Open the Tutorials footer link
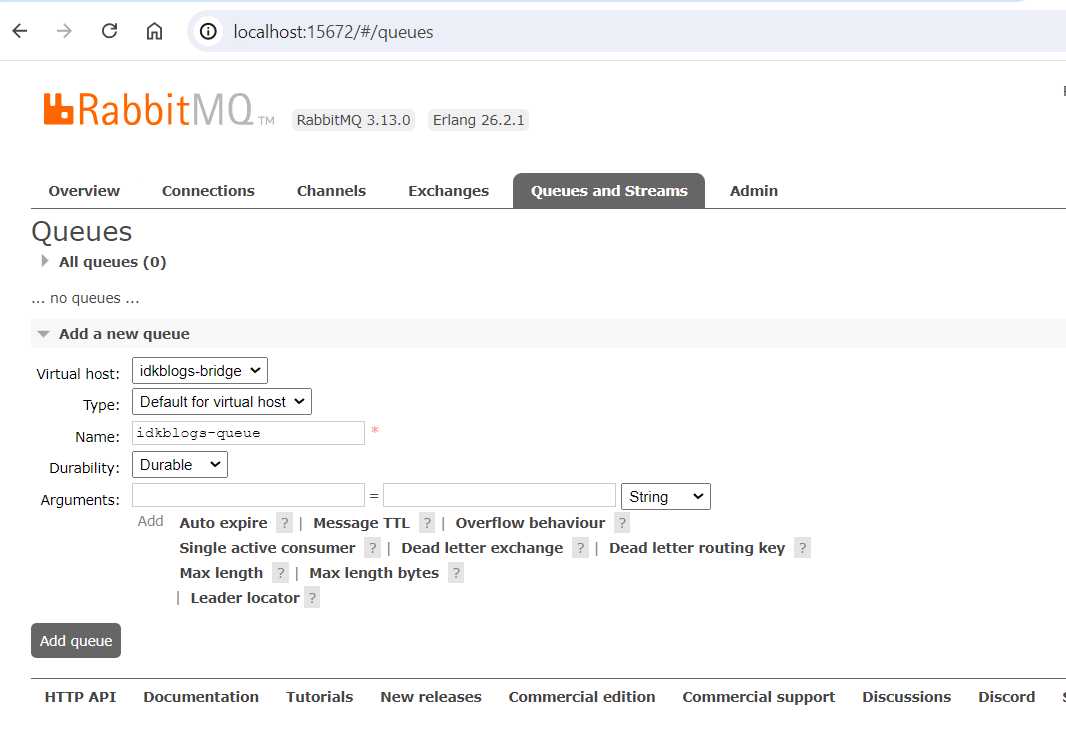The width and height of the screenshot is (1066, 736). click(320, 697)
